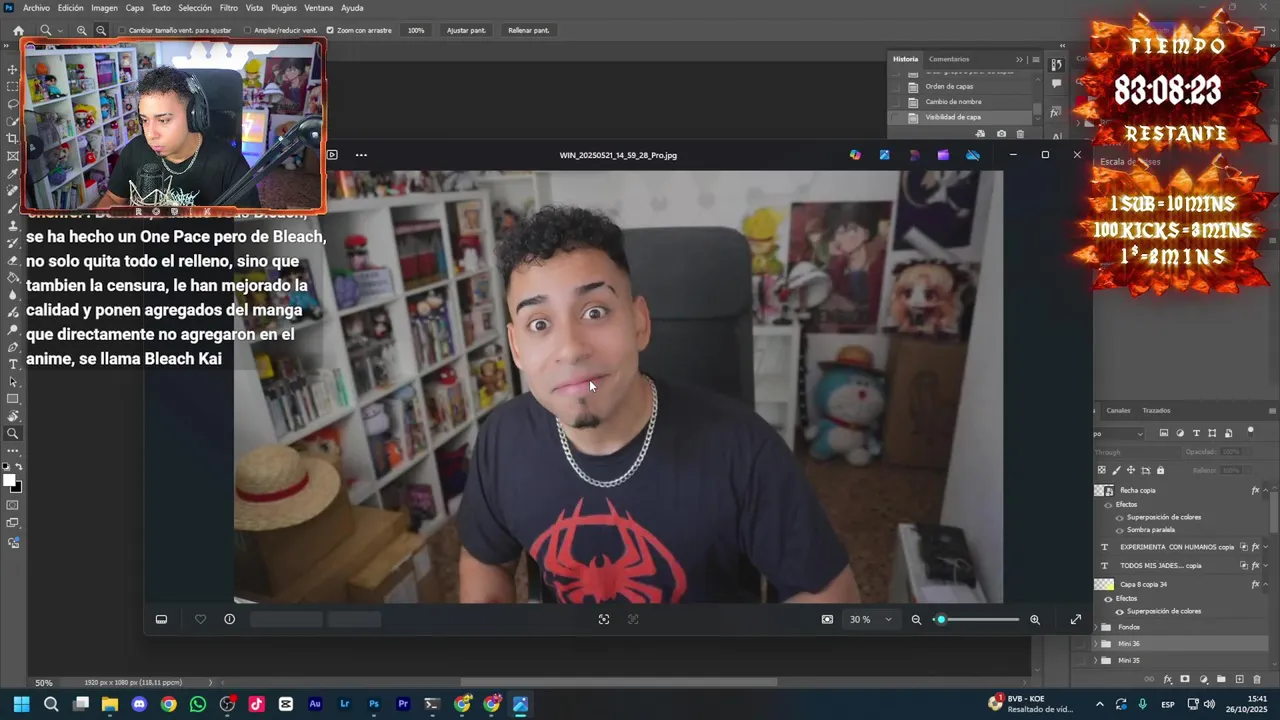Toggle 'Zoom con arrastre' checkbox

330,30
